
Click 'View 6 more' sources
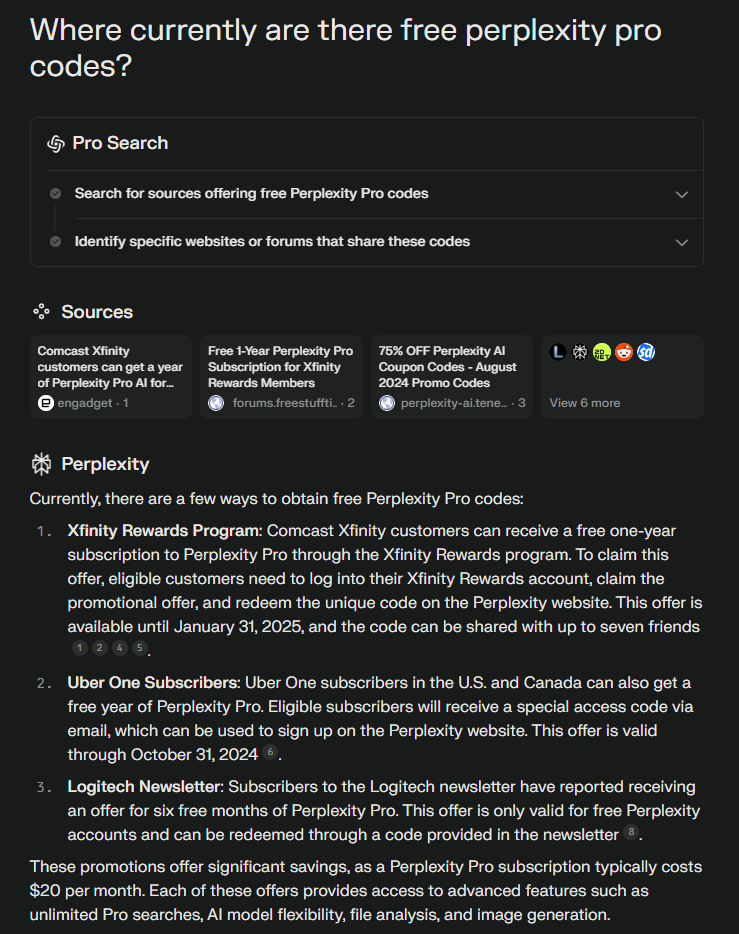pyautogui.click(x=585, y=403)
